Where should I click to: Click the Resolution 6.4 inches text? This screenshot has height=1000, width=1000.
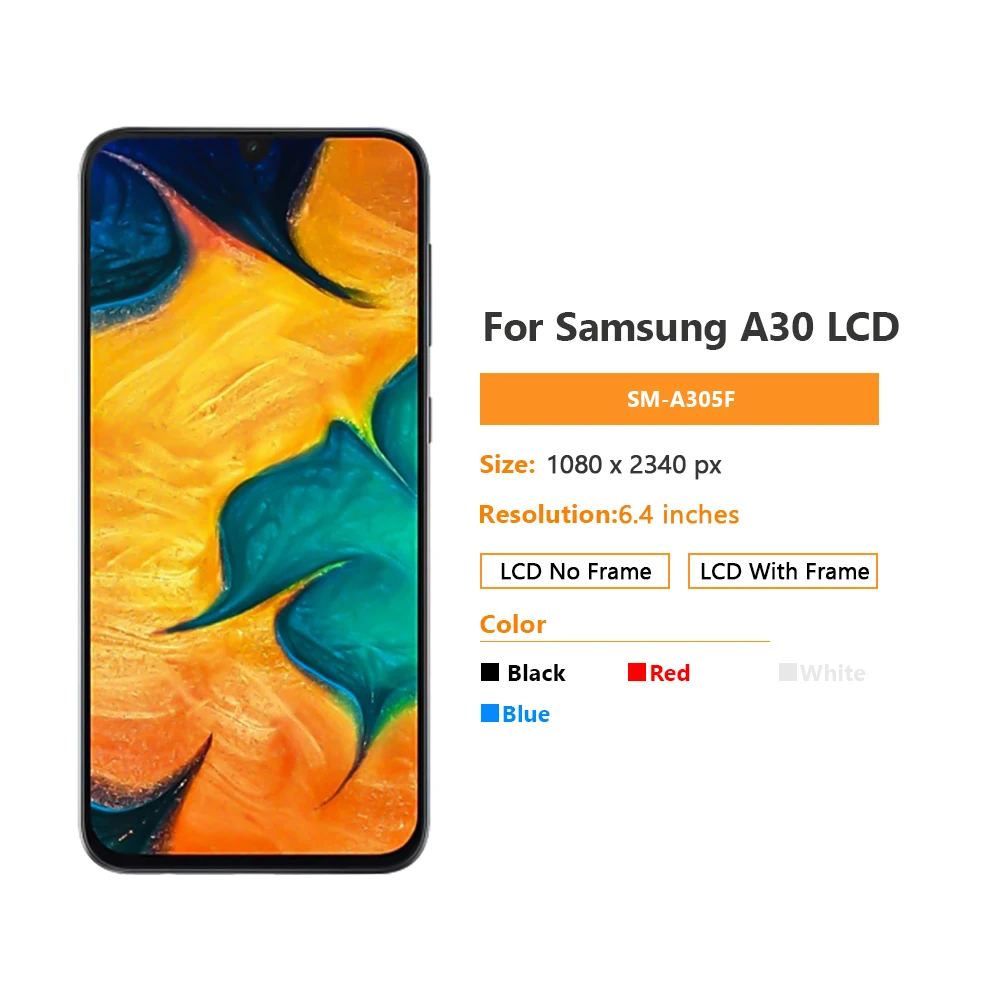(609, 515)
